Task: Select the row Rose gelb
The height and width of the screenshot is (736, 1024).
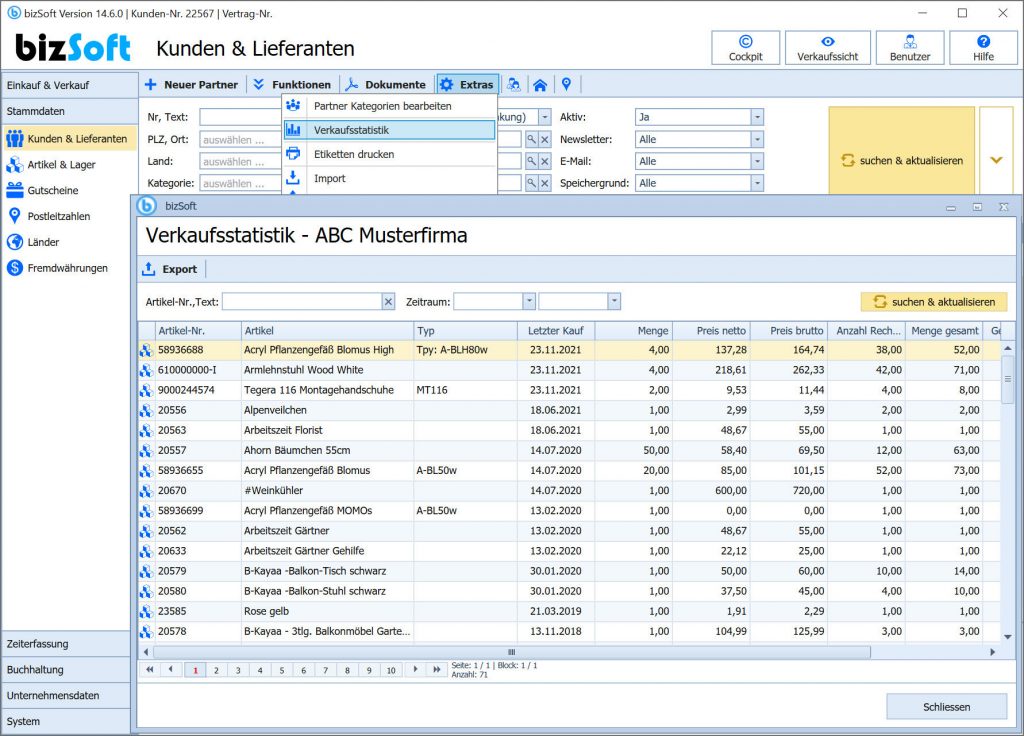Action: (x=569, y=611)
